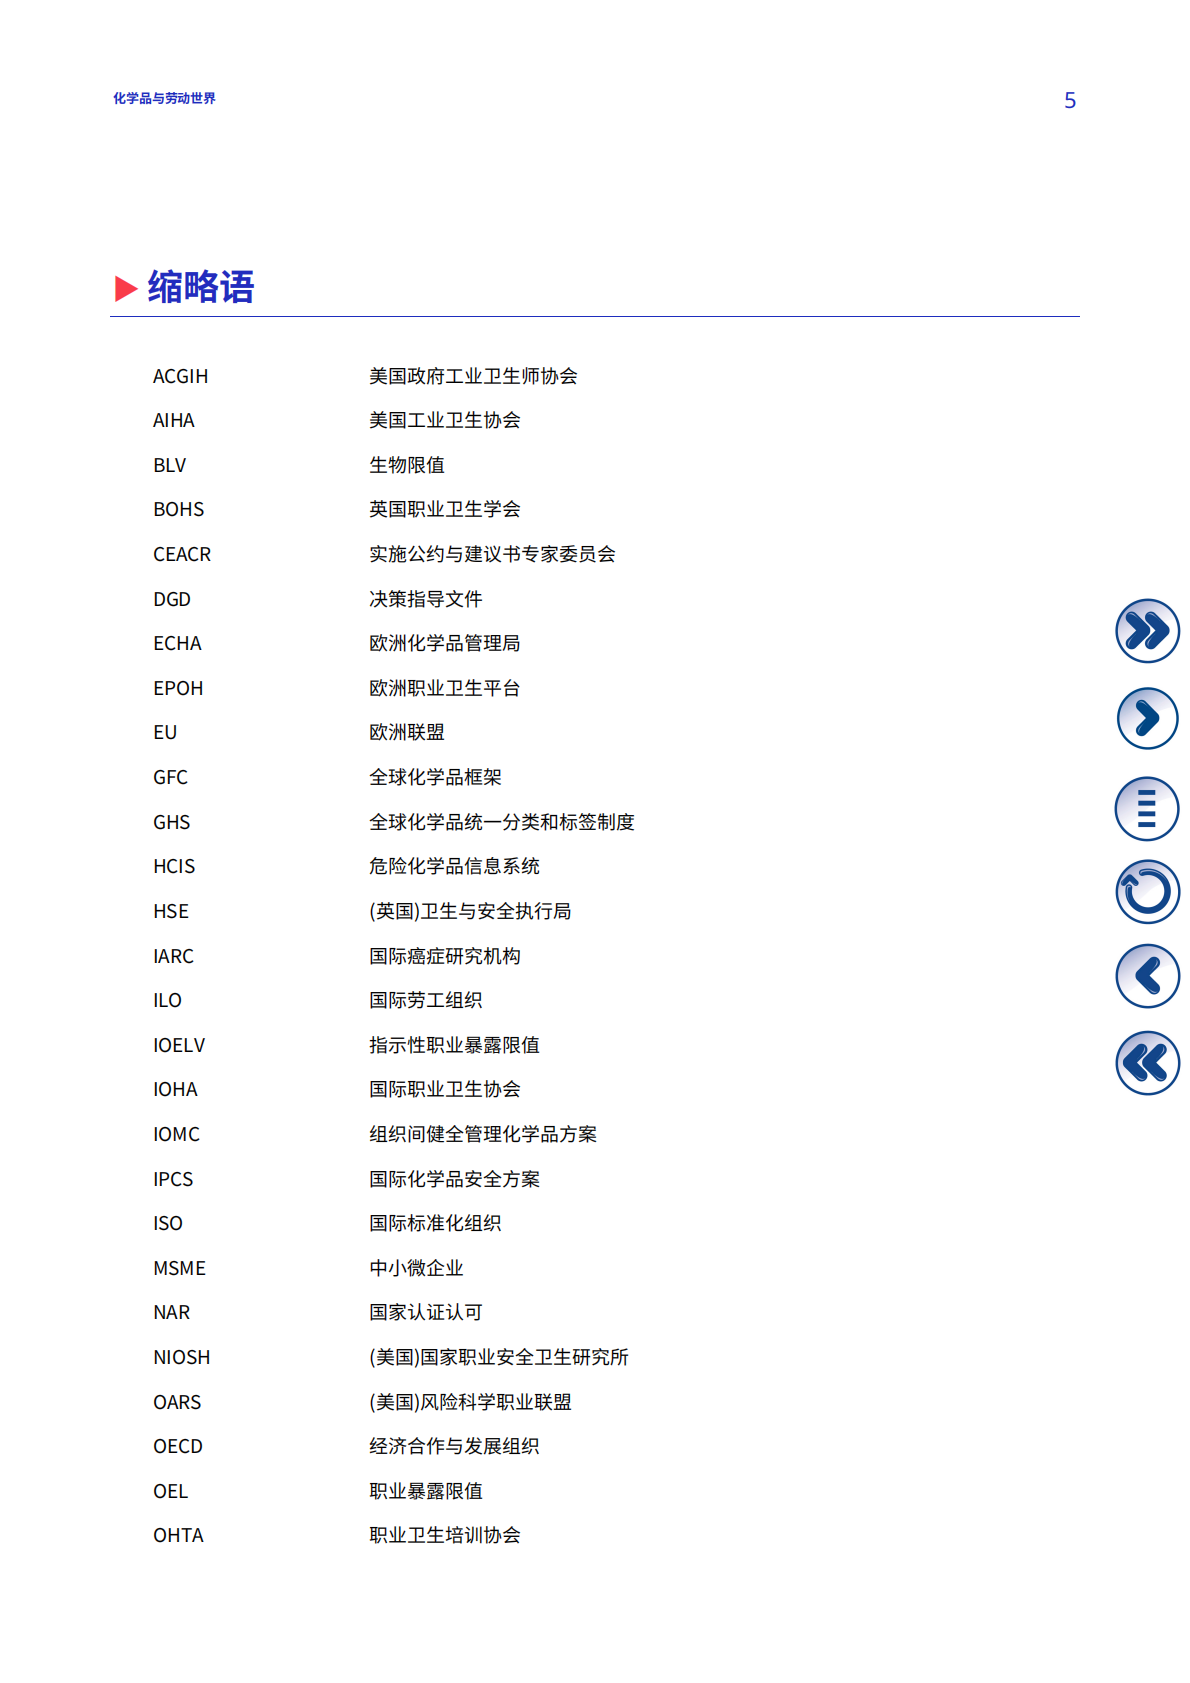Click definition (美国)国家职业安全卫生研究所
The width and height of the screenshot is (1190, 1683).
[x=499, y=1357]
